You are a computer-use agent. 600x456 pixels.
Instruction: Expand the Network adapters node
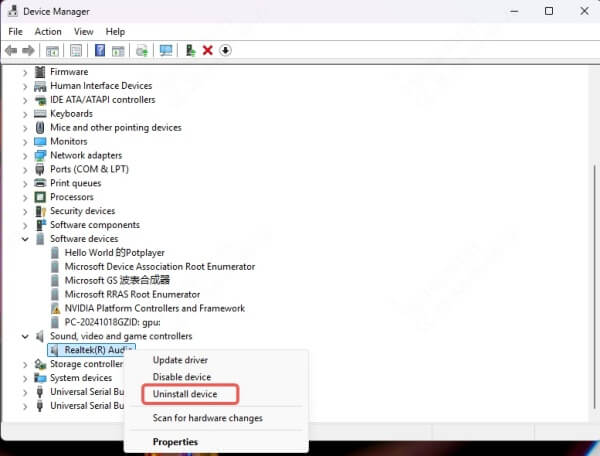pyautogui.click(x=25, y=156)
